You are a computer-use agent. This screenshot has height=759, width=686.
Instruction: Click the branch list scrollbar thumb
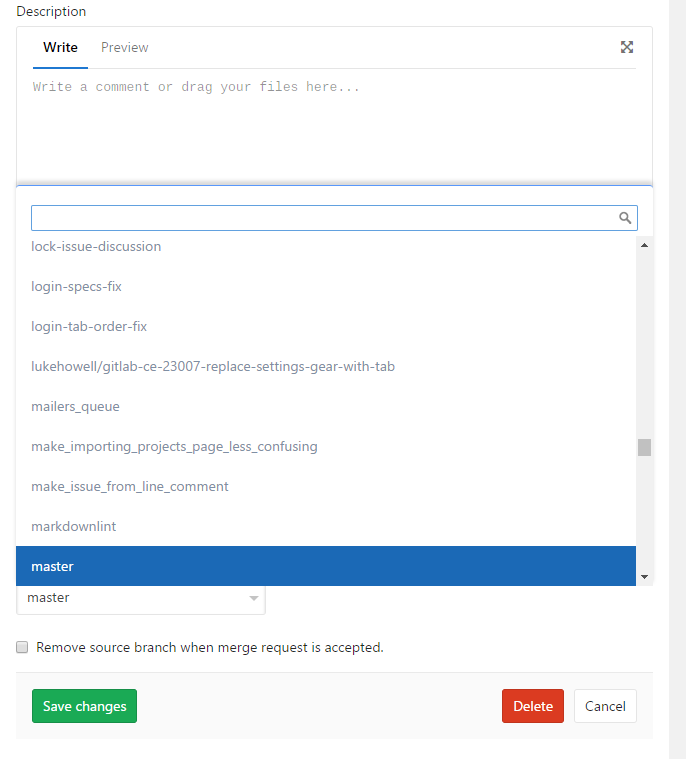tap(644, 447)
